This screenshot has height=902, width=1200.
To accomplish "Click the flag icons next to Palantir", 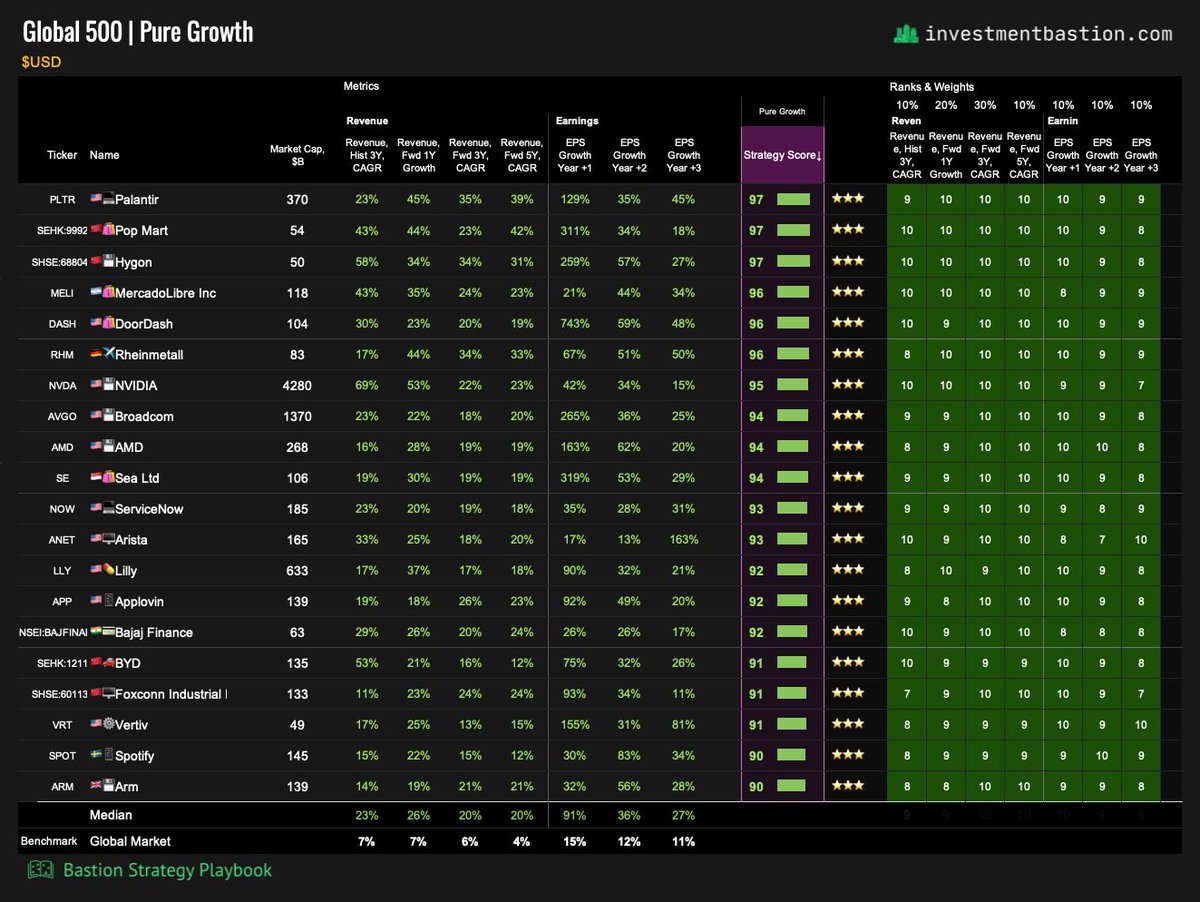I will [102, 200].
